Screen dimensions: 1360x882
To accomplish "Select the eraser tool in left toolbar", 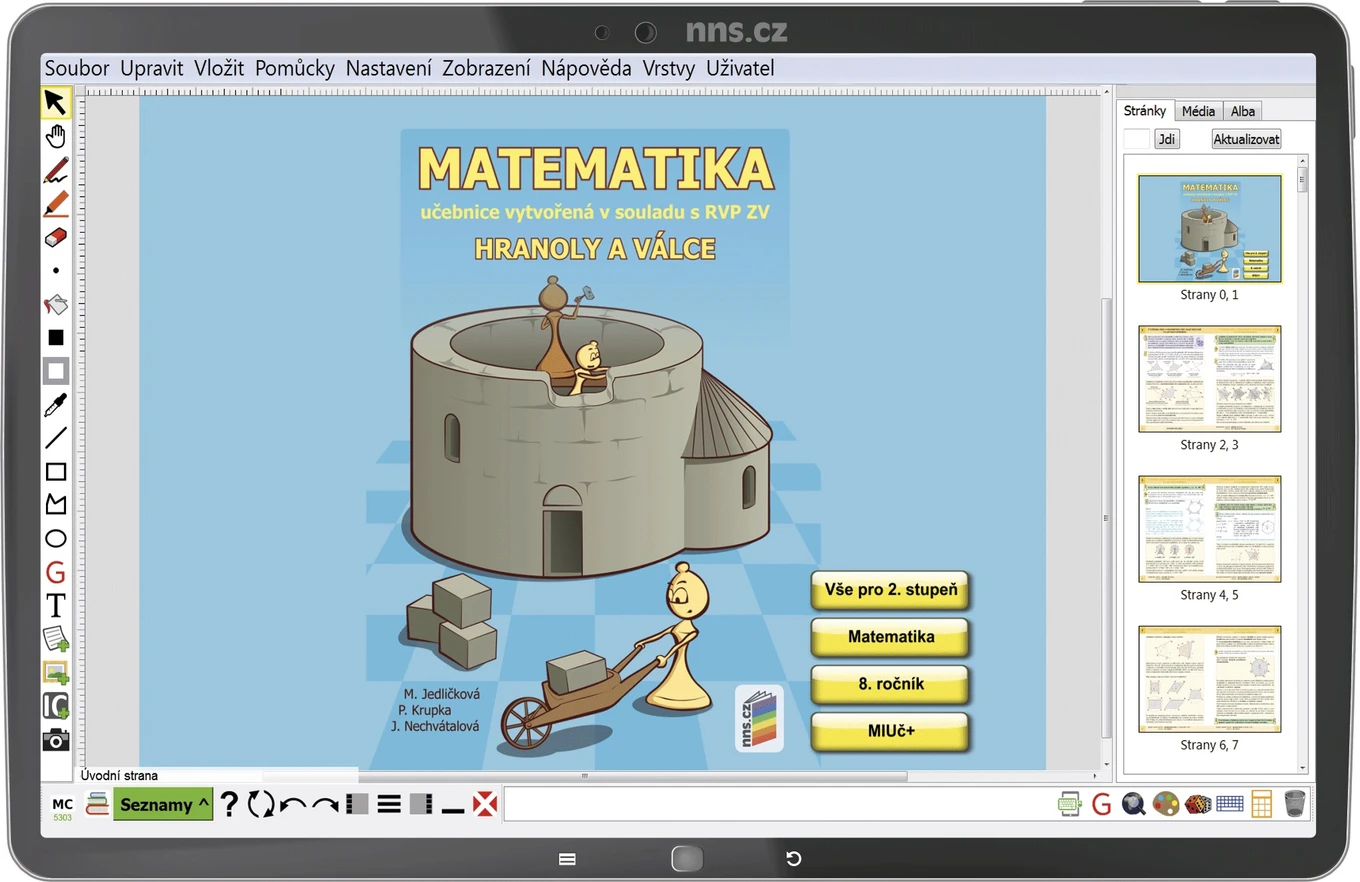I will click(x=56, y=237).
